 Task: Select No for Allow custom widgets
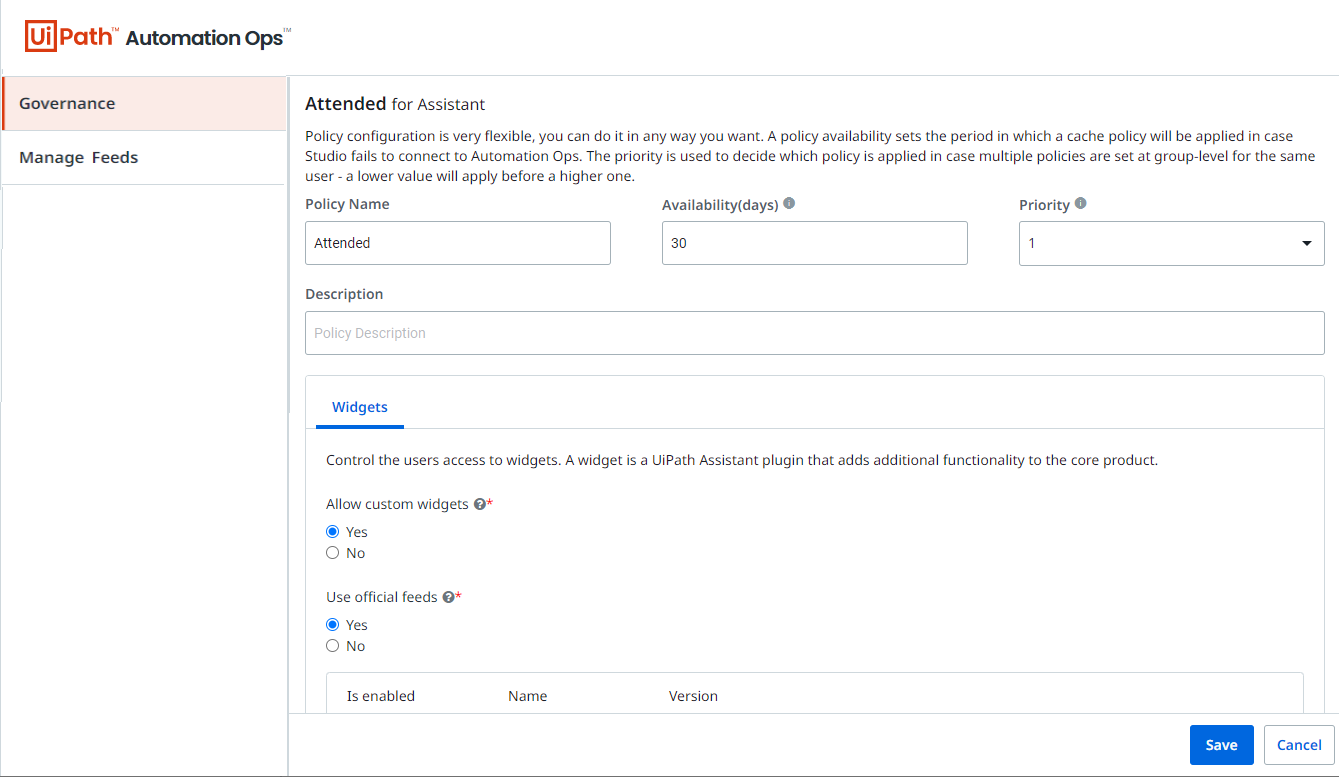pos(333,553)
